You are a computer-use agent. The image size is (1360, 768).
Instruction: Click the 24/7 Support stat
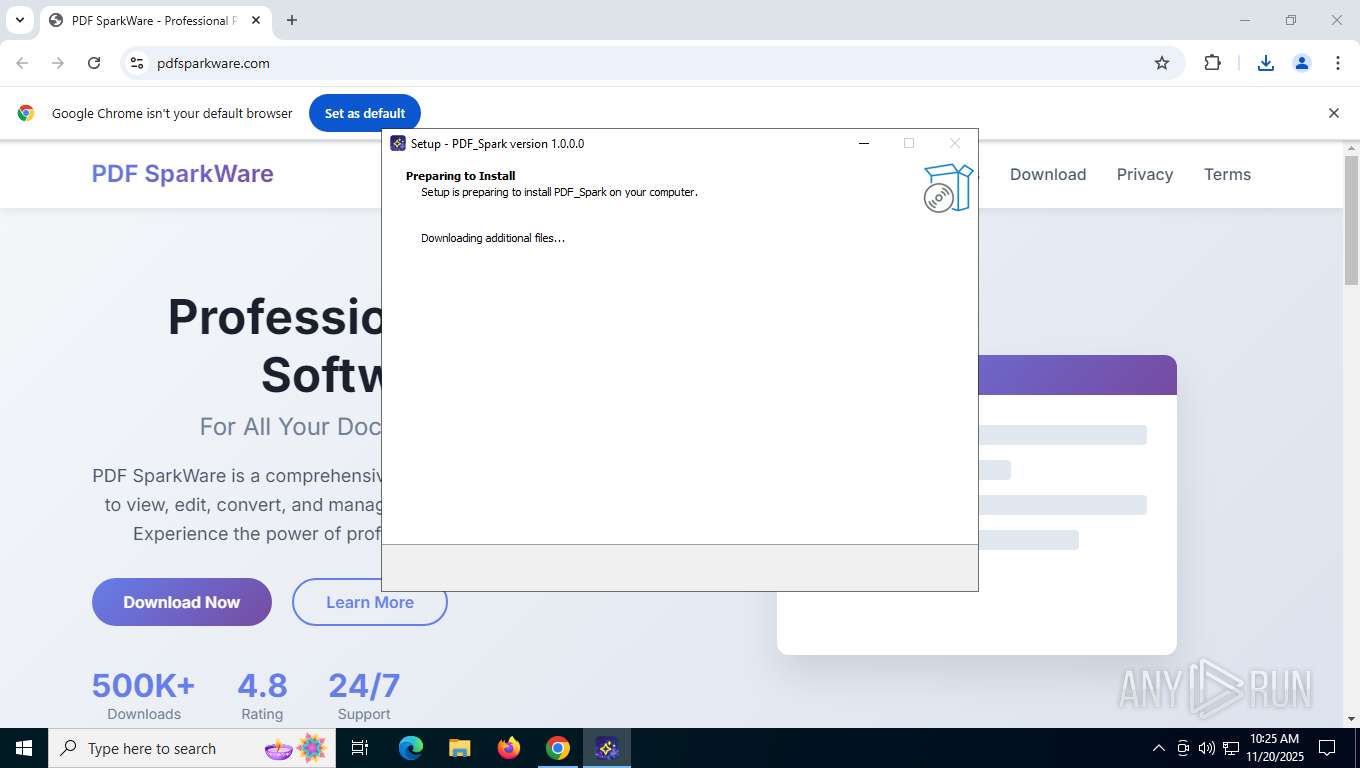click(364, 696)
